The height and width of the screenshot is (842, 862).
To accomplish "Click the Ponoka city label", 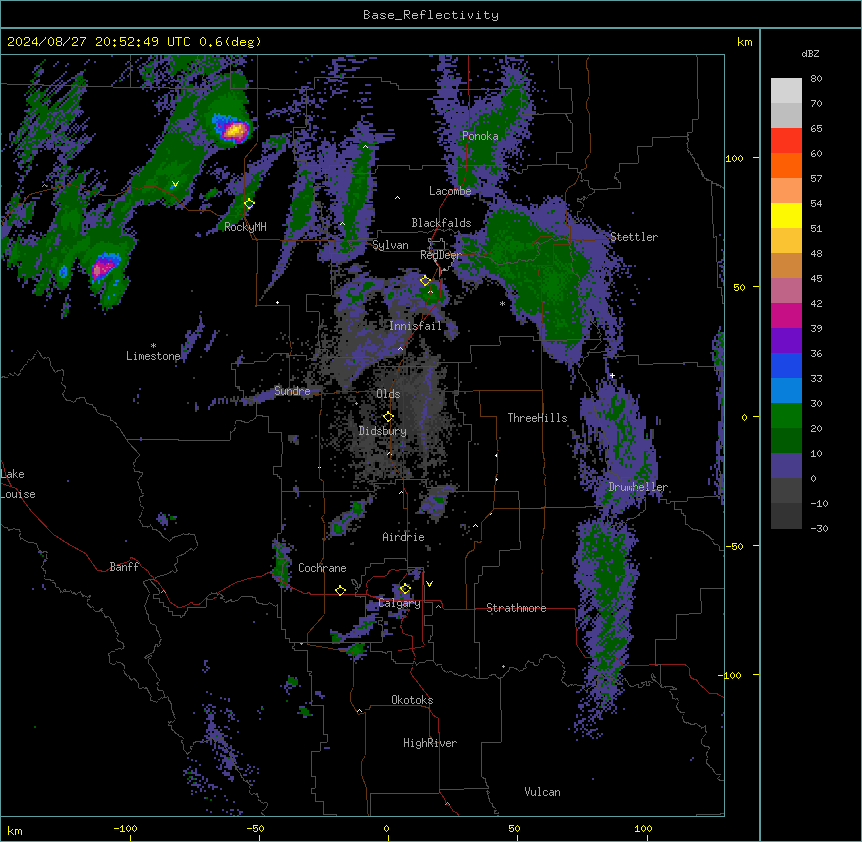I will (x=480, y=136).
